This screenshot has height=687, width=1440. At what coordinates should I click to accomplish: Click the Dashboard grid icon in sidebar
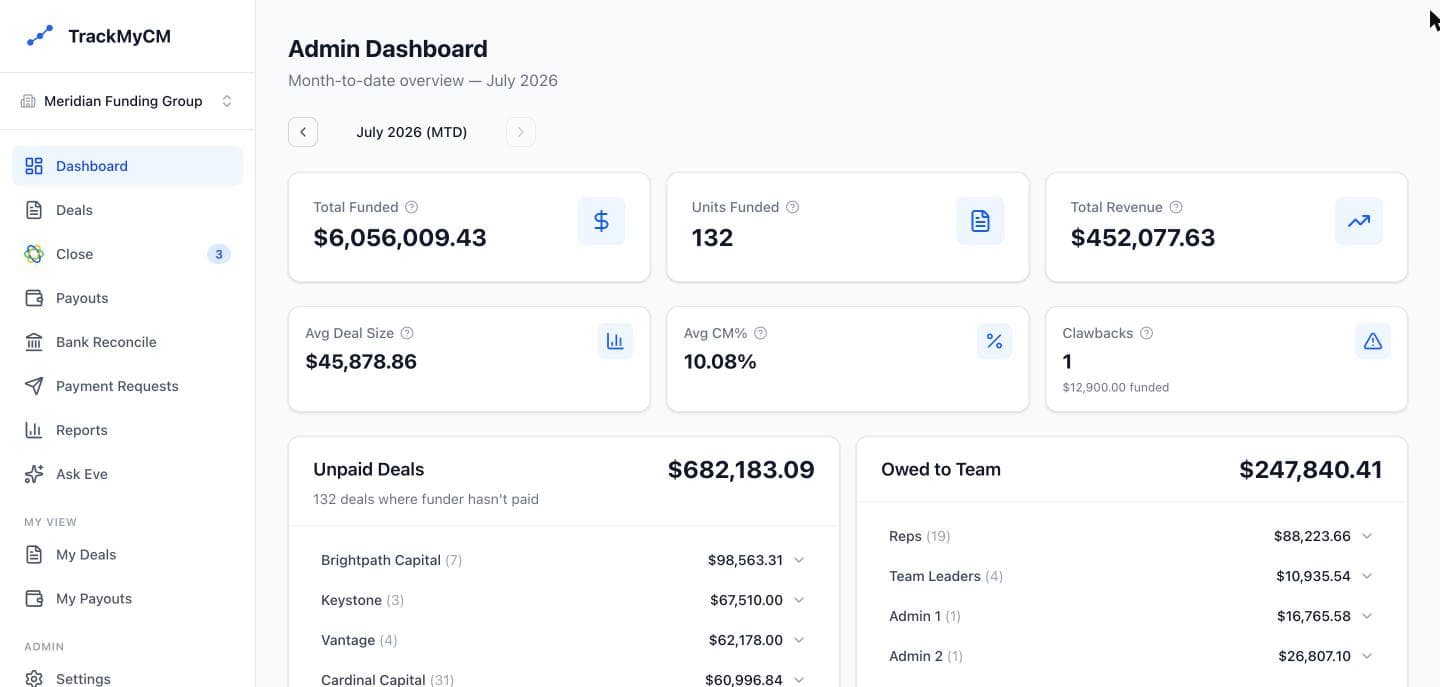coord(34,166)
